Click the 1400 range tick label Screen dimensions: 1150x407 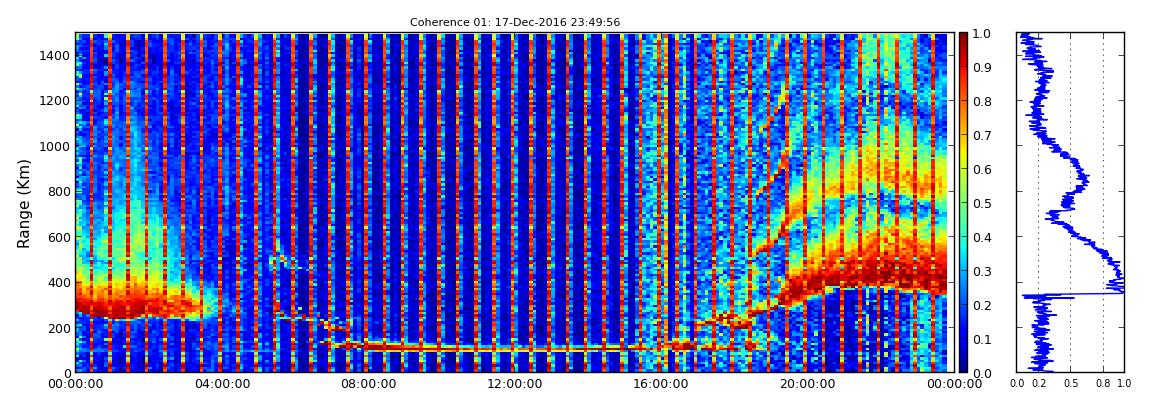[56, 55]
